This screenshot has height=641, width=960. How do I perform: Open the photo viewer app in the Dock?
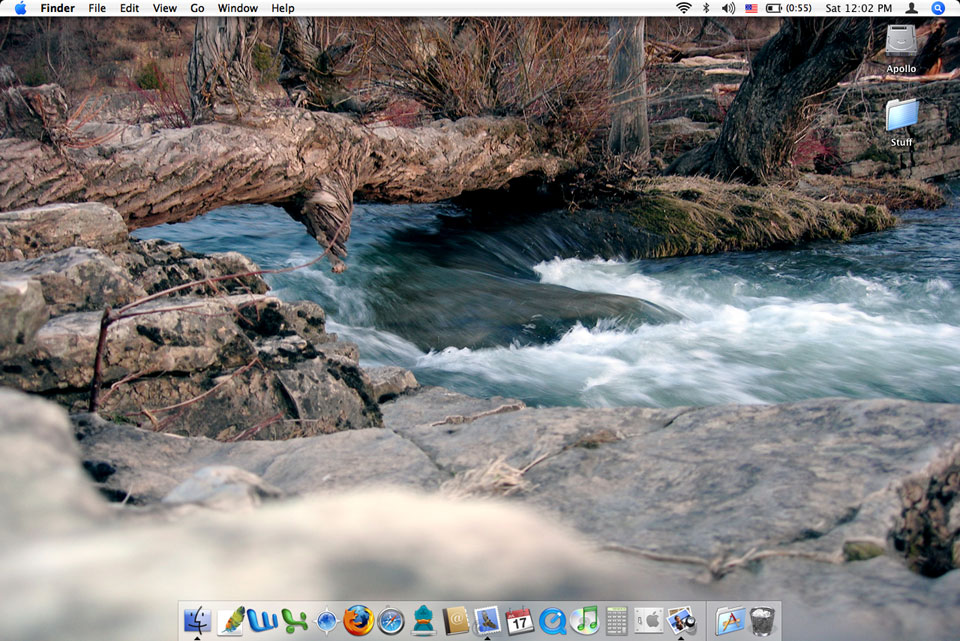(681, 621)
